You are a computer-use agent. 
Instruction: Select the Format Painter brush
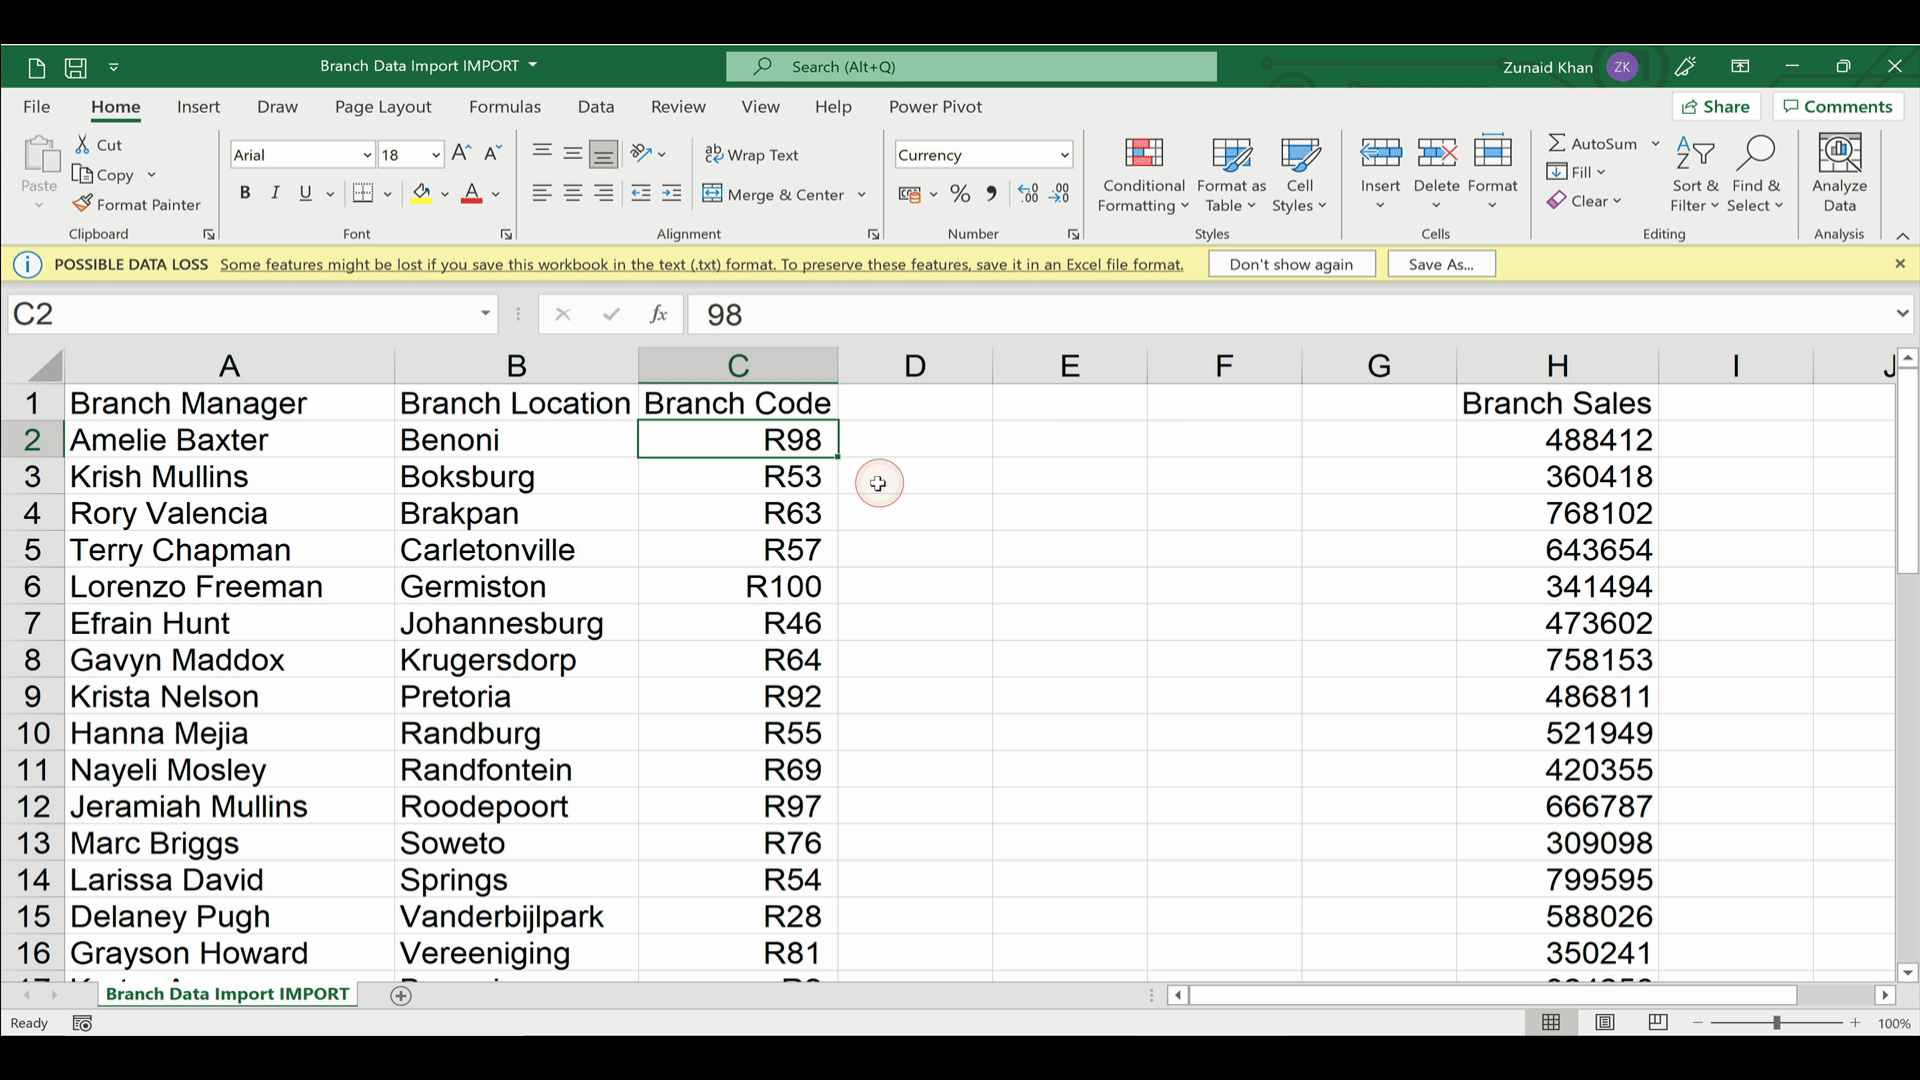pos(82,204)
